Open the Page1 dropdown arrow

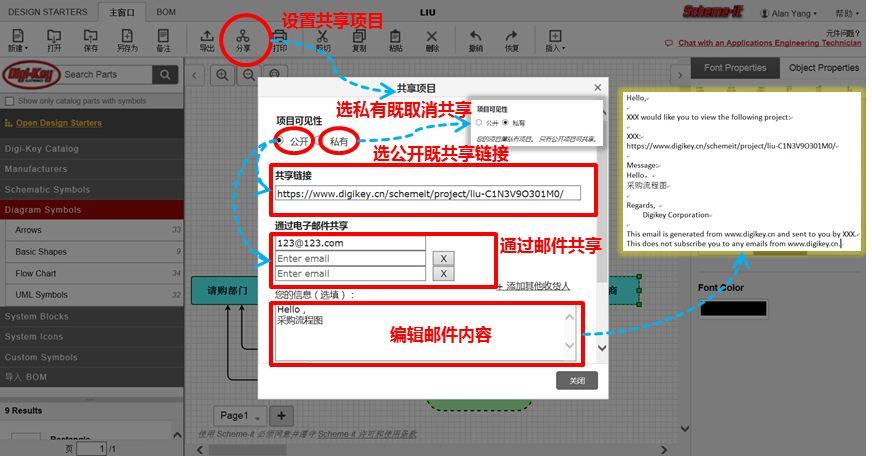point(257,417)
